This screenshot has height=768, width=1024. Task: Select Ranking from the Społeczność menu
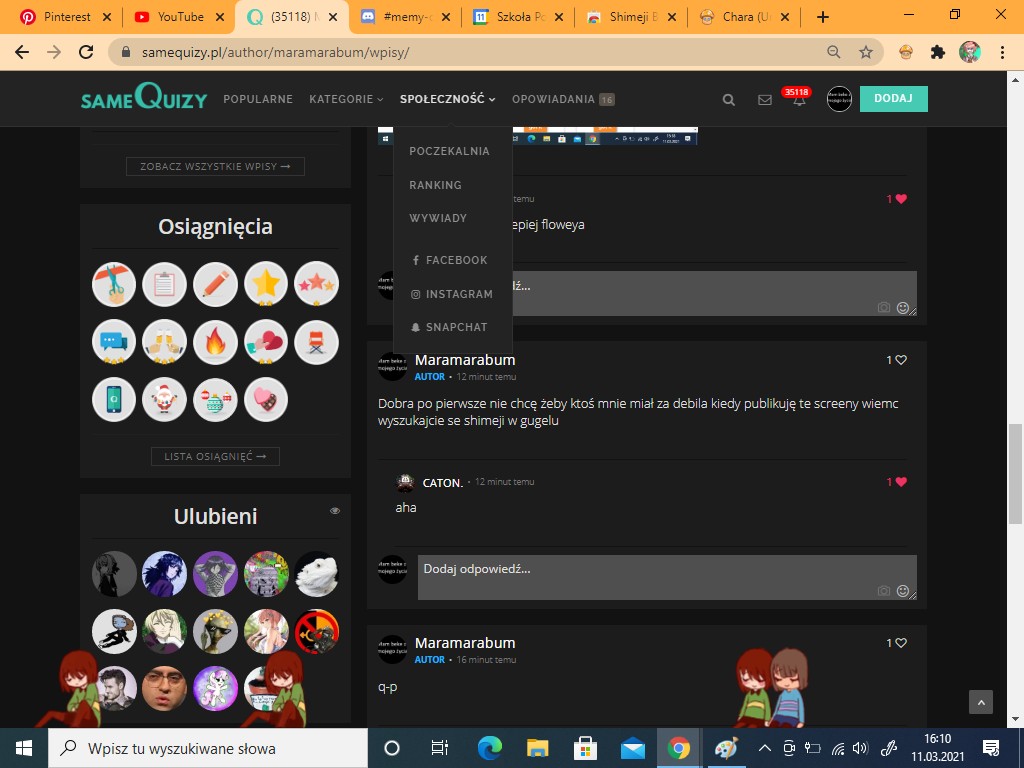click(x=435, y=185)
